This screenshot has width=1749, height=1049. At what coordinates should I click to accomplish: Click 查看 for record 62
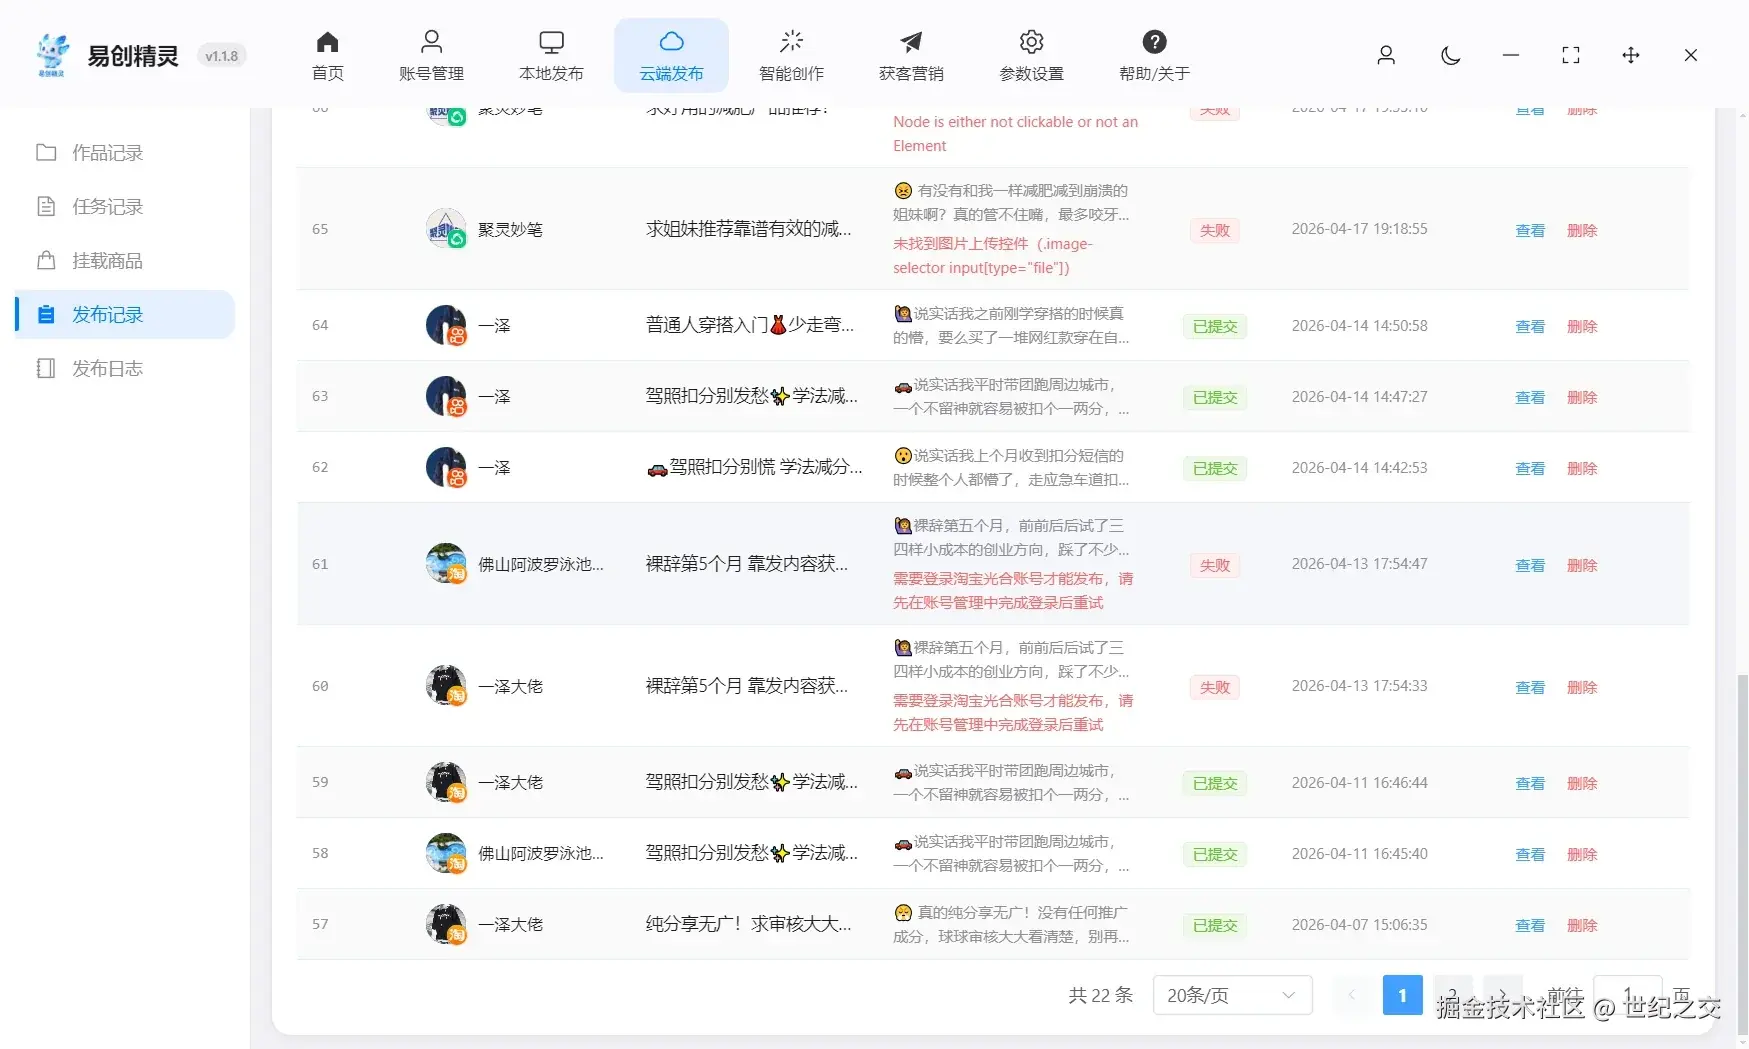1530,468
